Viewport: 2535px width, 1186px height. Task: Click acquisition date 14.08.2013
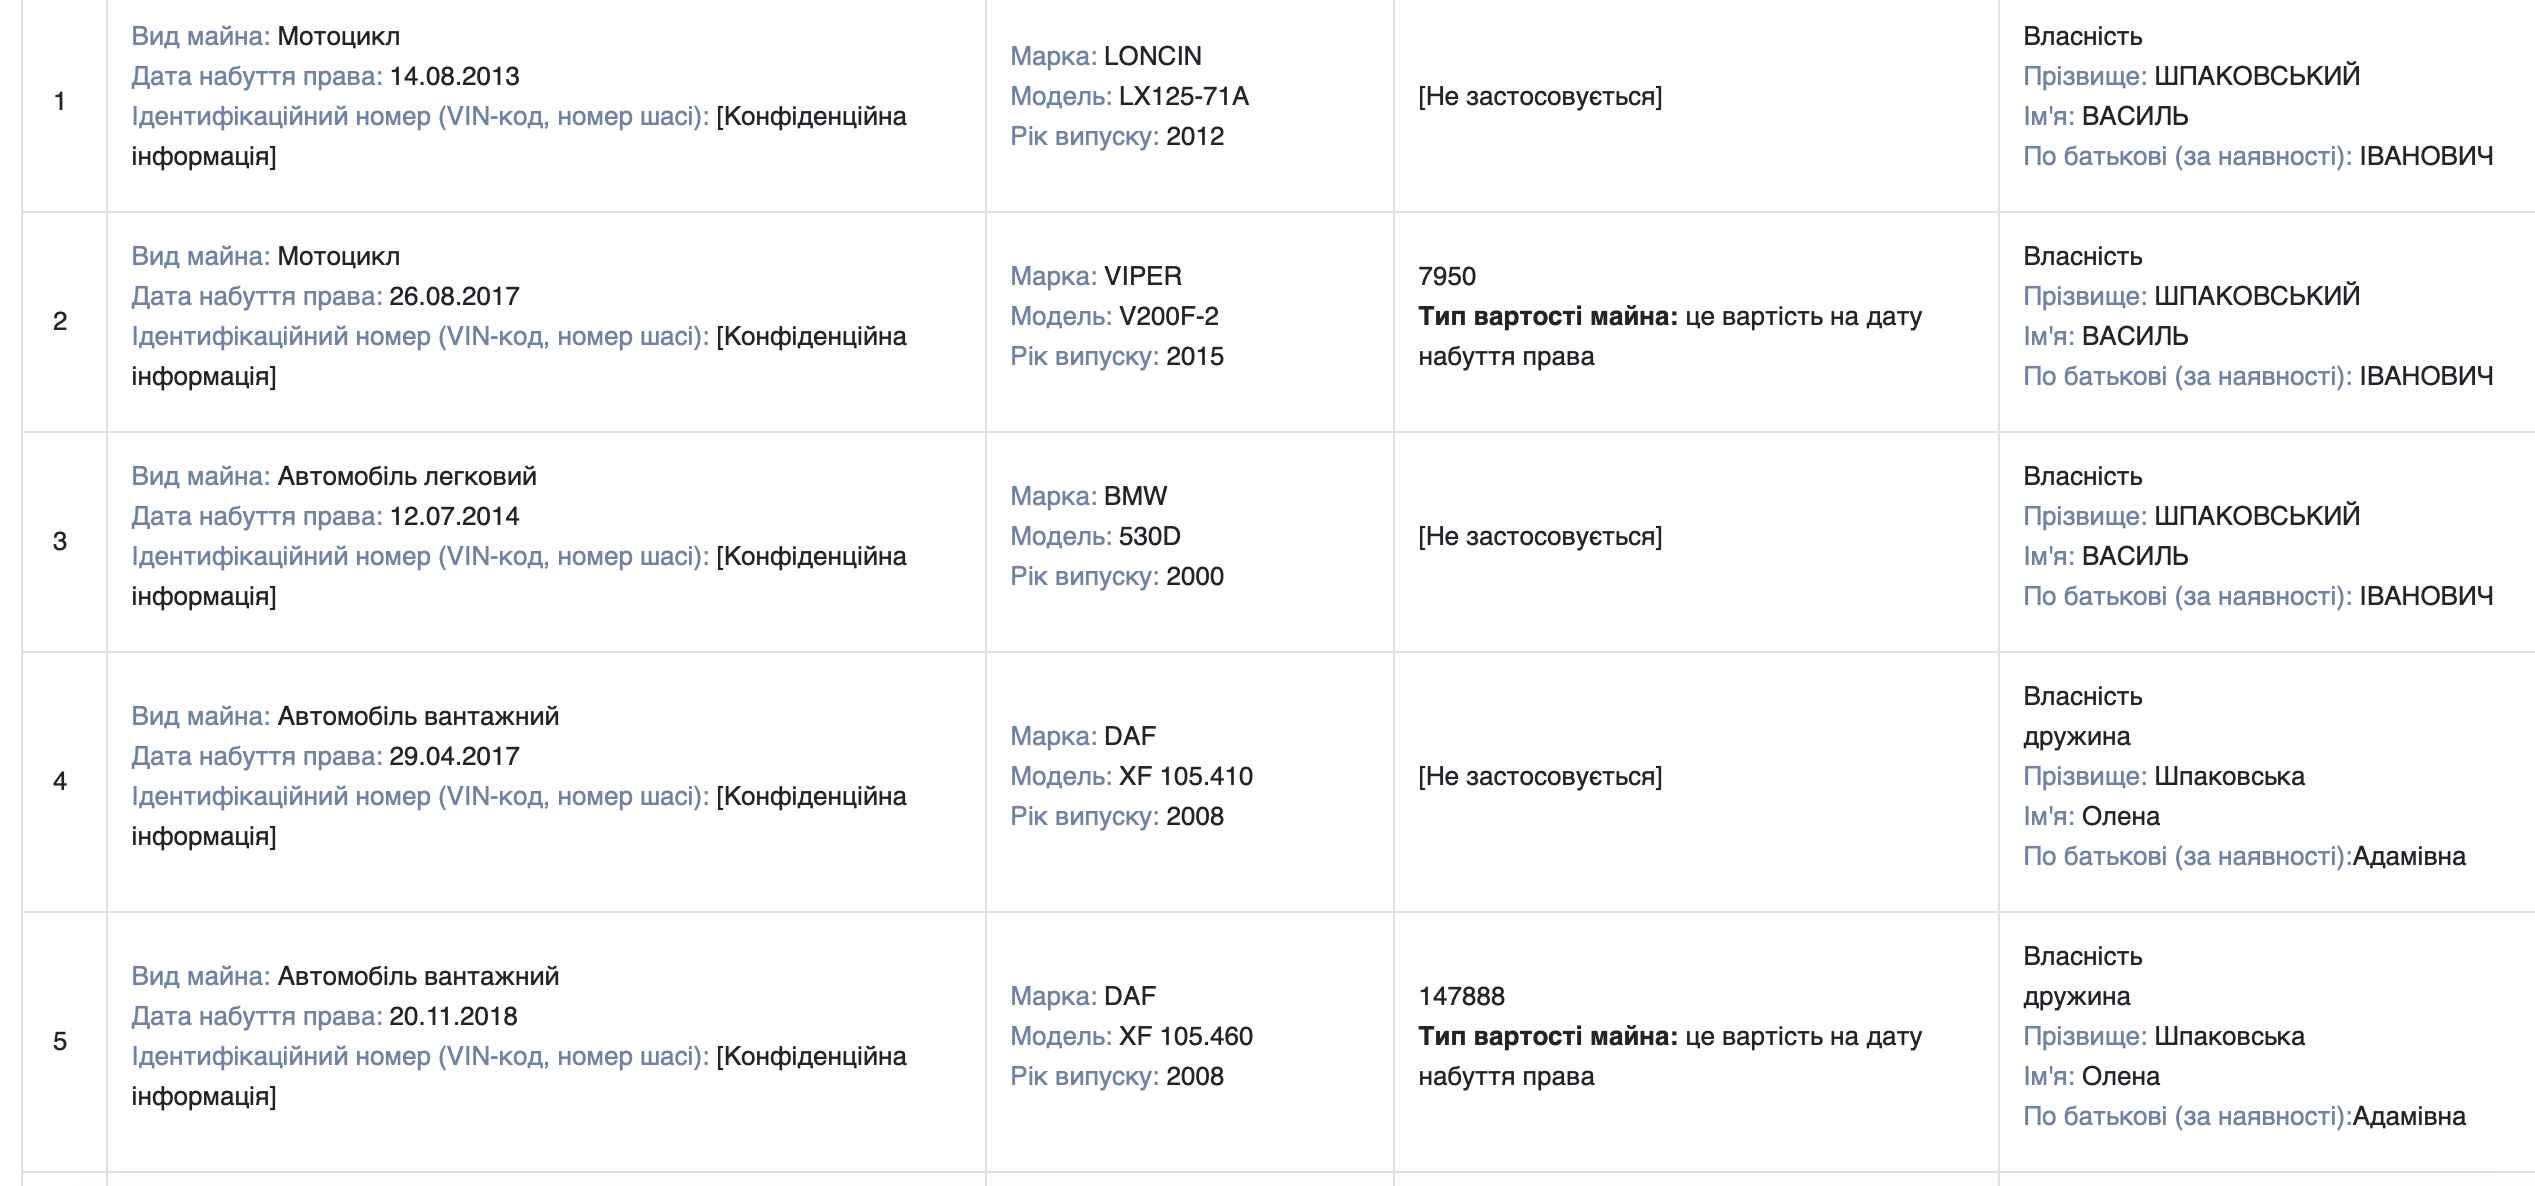point(454,76)
